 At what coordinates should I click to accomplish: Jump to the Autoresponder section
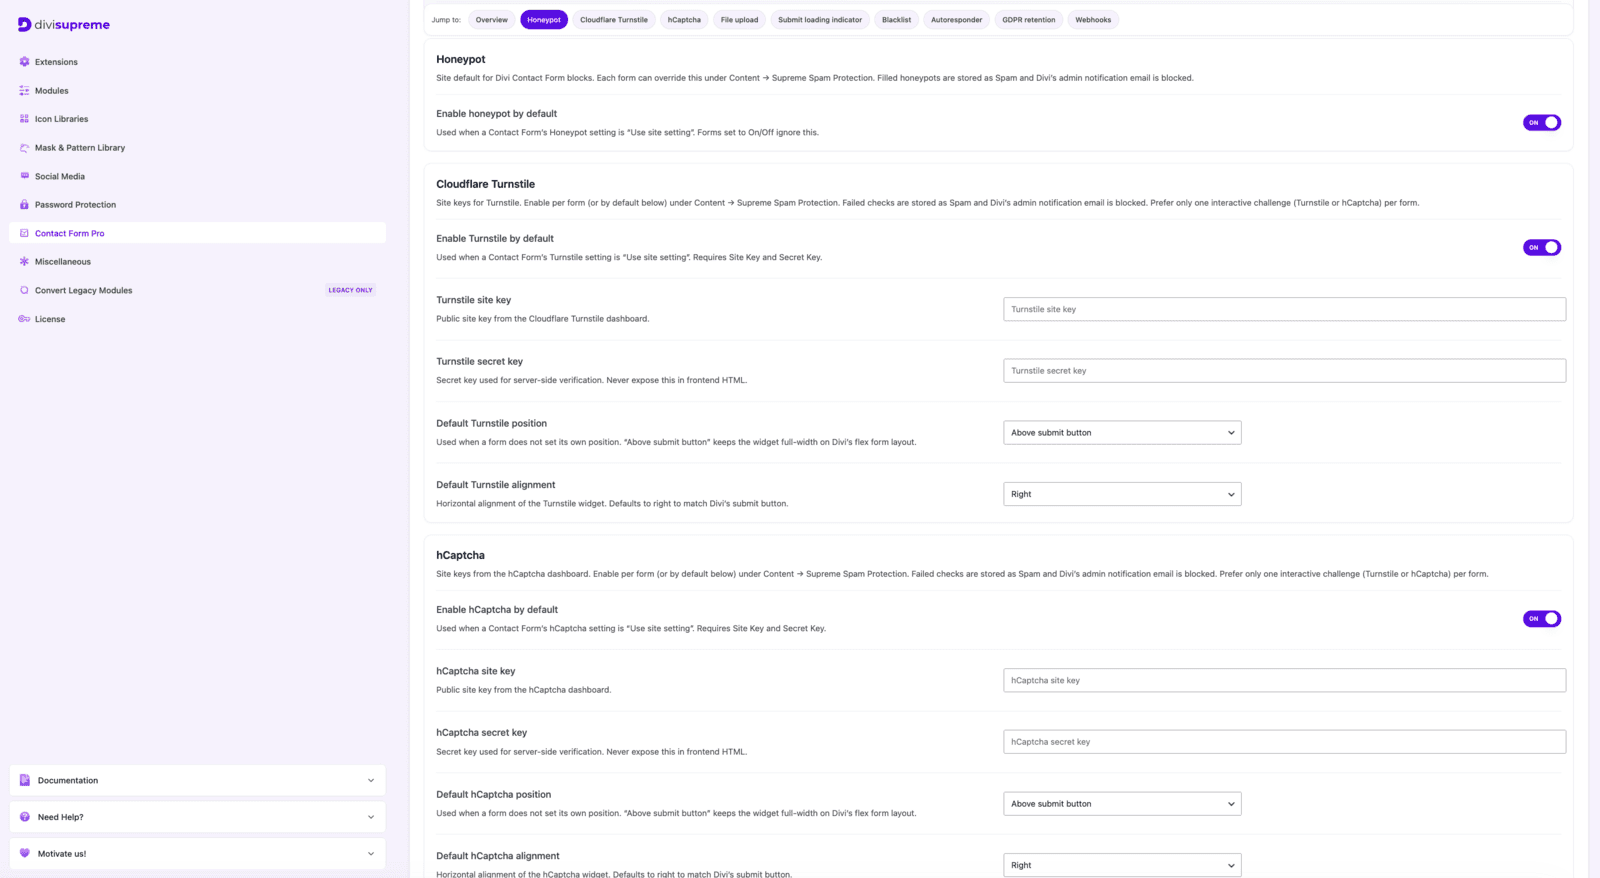click(957, 19)
